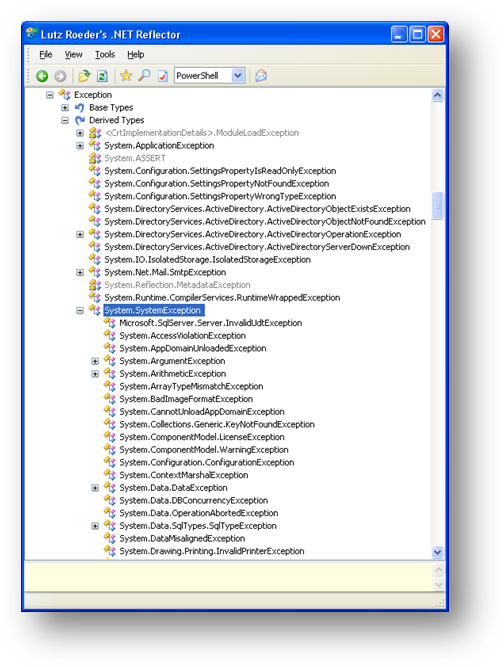Click the yellow star Bookmarks icon
Viewport: 504px width, 667px height.
126,76
